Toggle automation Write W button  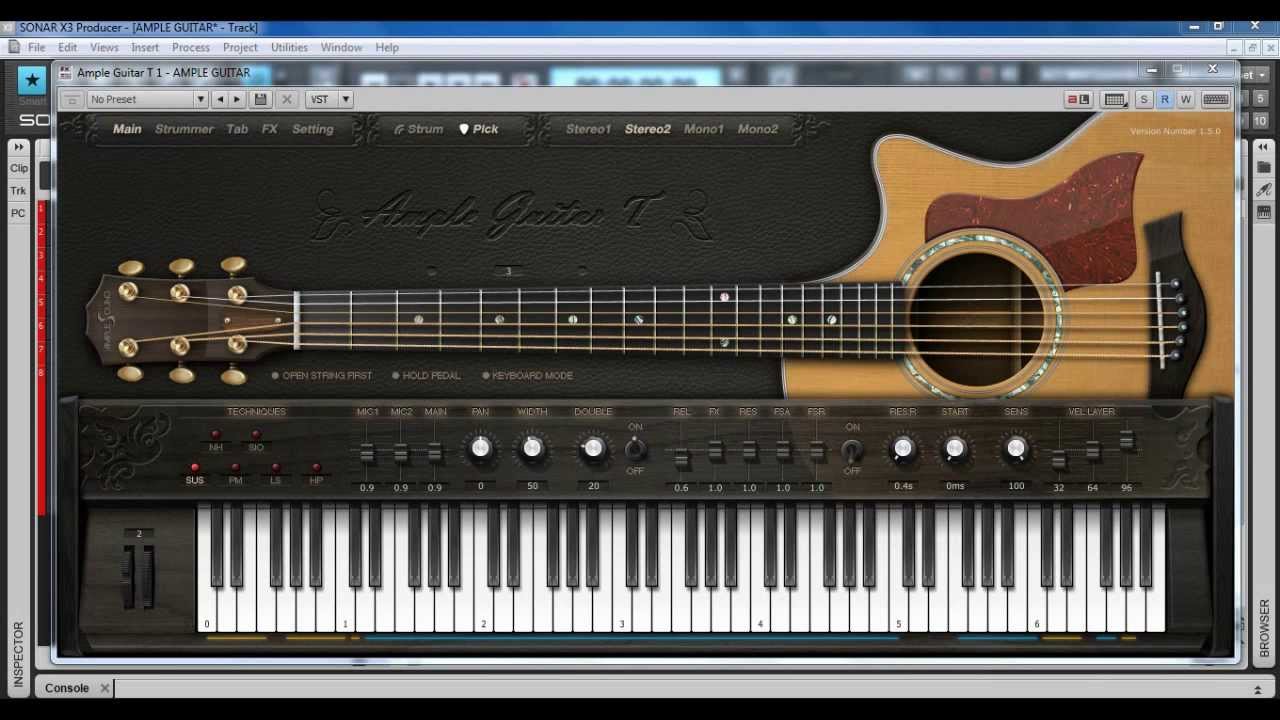pyautogui.click(x=1186, y=99)
